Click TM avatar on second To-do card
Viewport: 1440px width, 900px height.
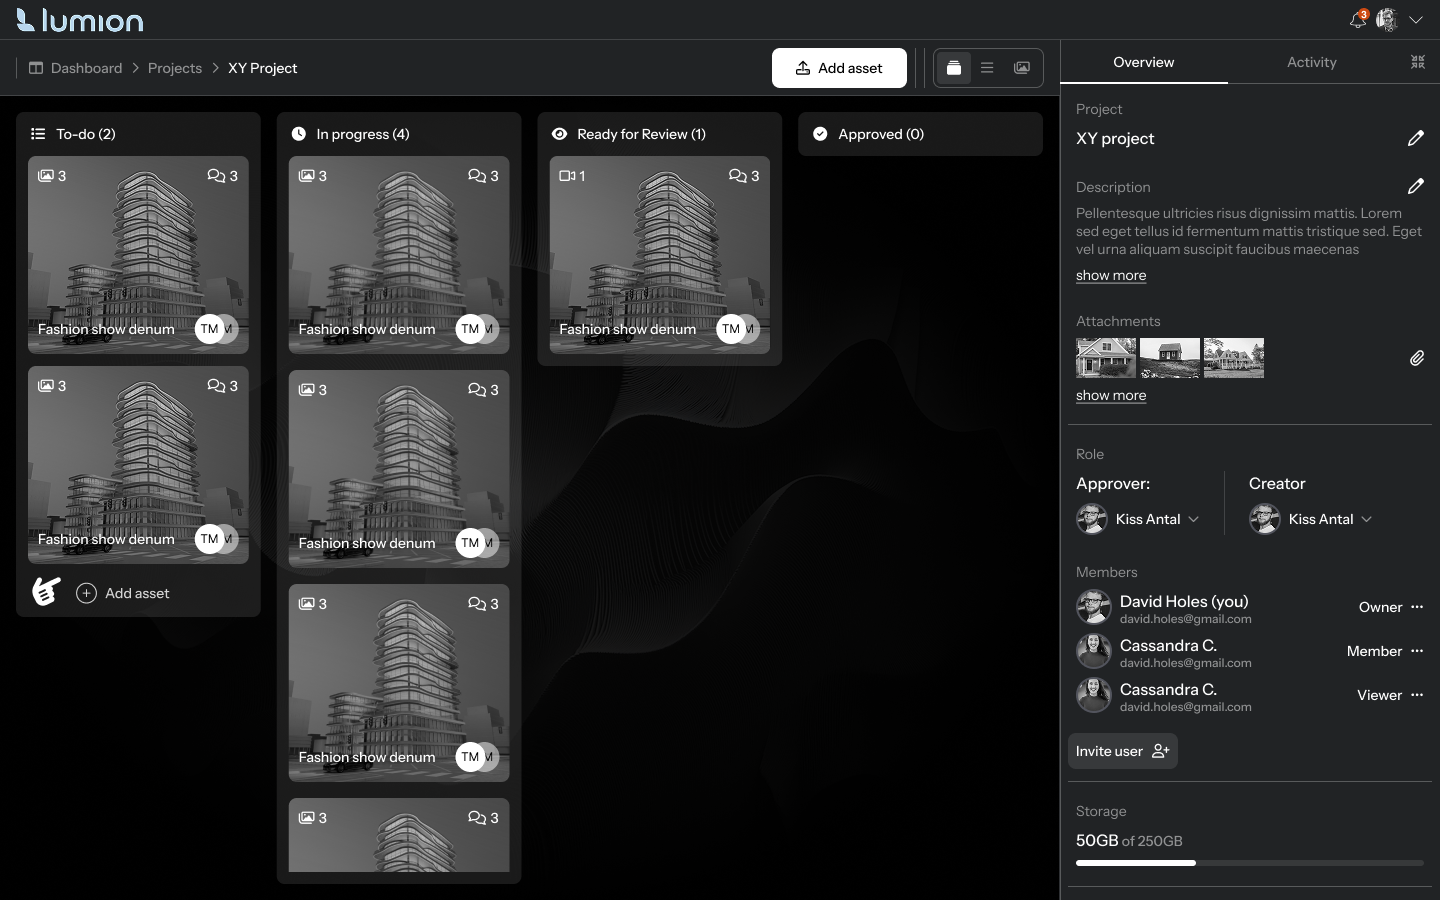(209, 539)
